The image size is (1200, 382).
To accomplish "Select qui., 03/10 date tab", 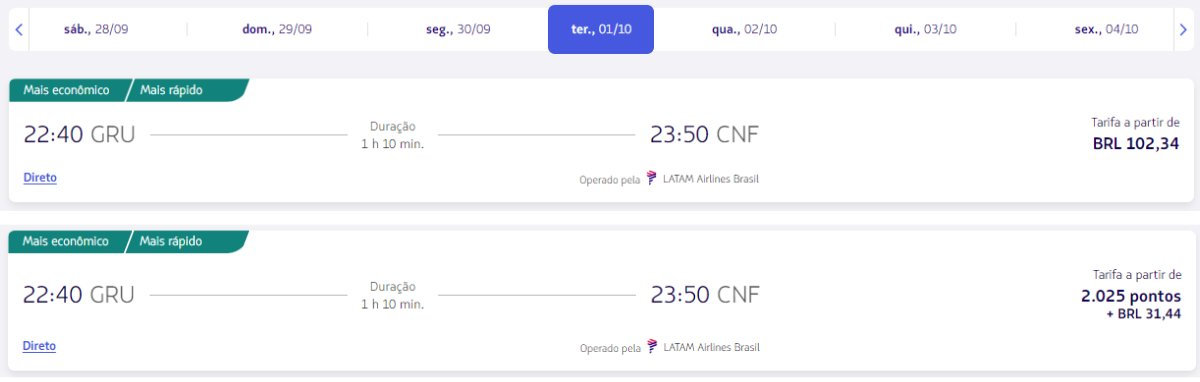I will tap(926, 29).
